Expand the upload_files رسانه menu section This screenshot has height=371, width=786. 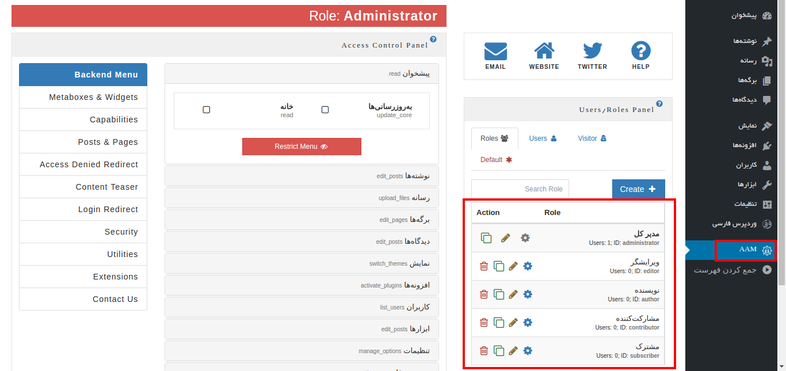click(301, 198)
